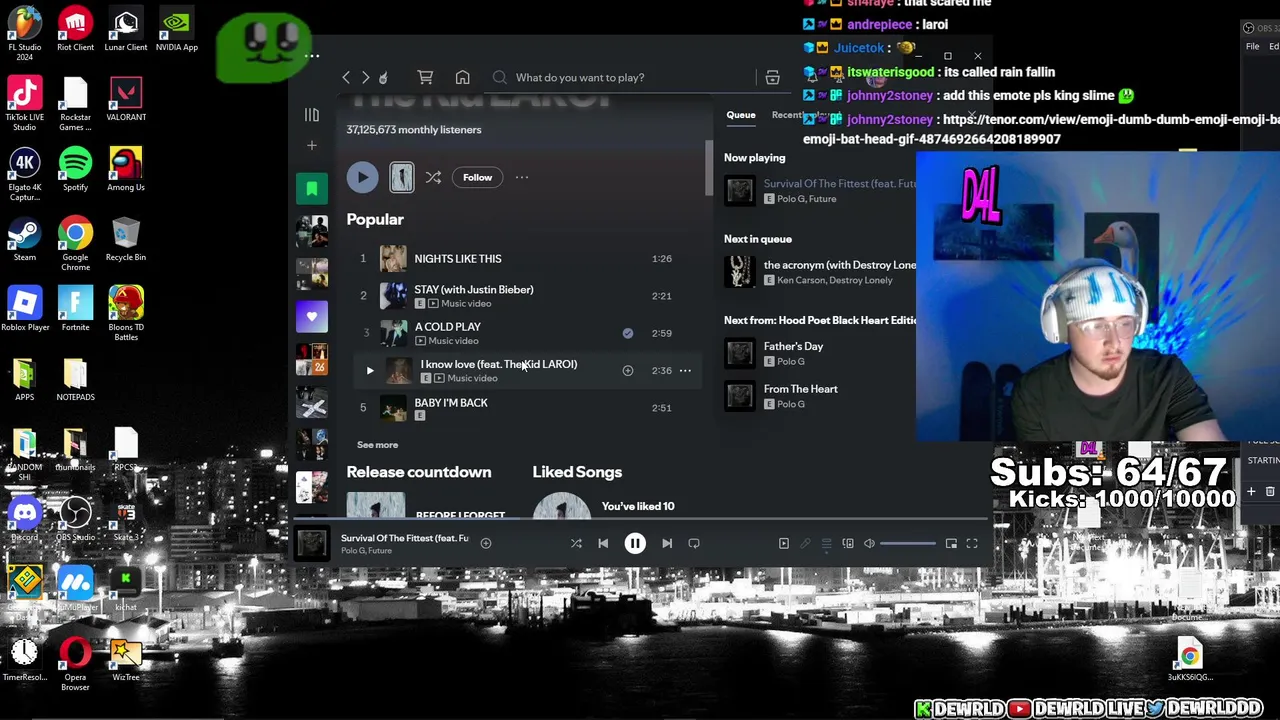Open the Spotify three-dot main menu
Screen dimensions: 1280x720
coord(312,56)
